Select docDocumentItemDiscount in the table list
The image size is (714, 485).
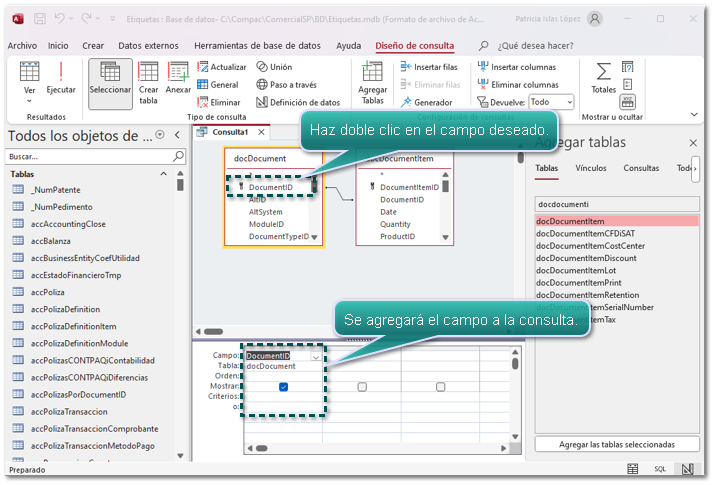tap(586, 258)
